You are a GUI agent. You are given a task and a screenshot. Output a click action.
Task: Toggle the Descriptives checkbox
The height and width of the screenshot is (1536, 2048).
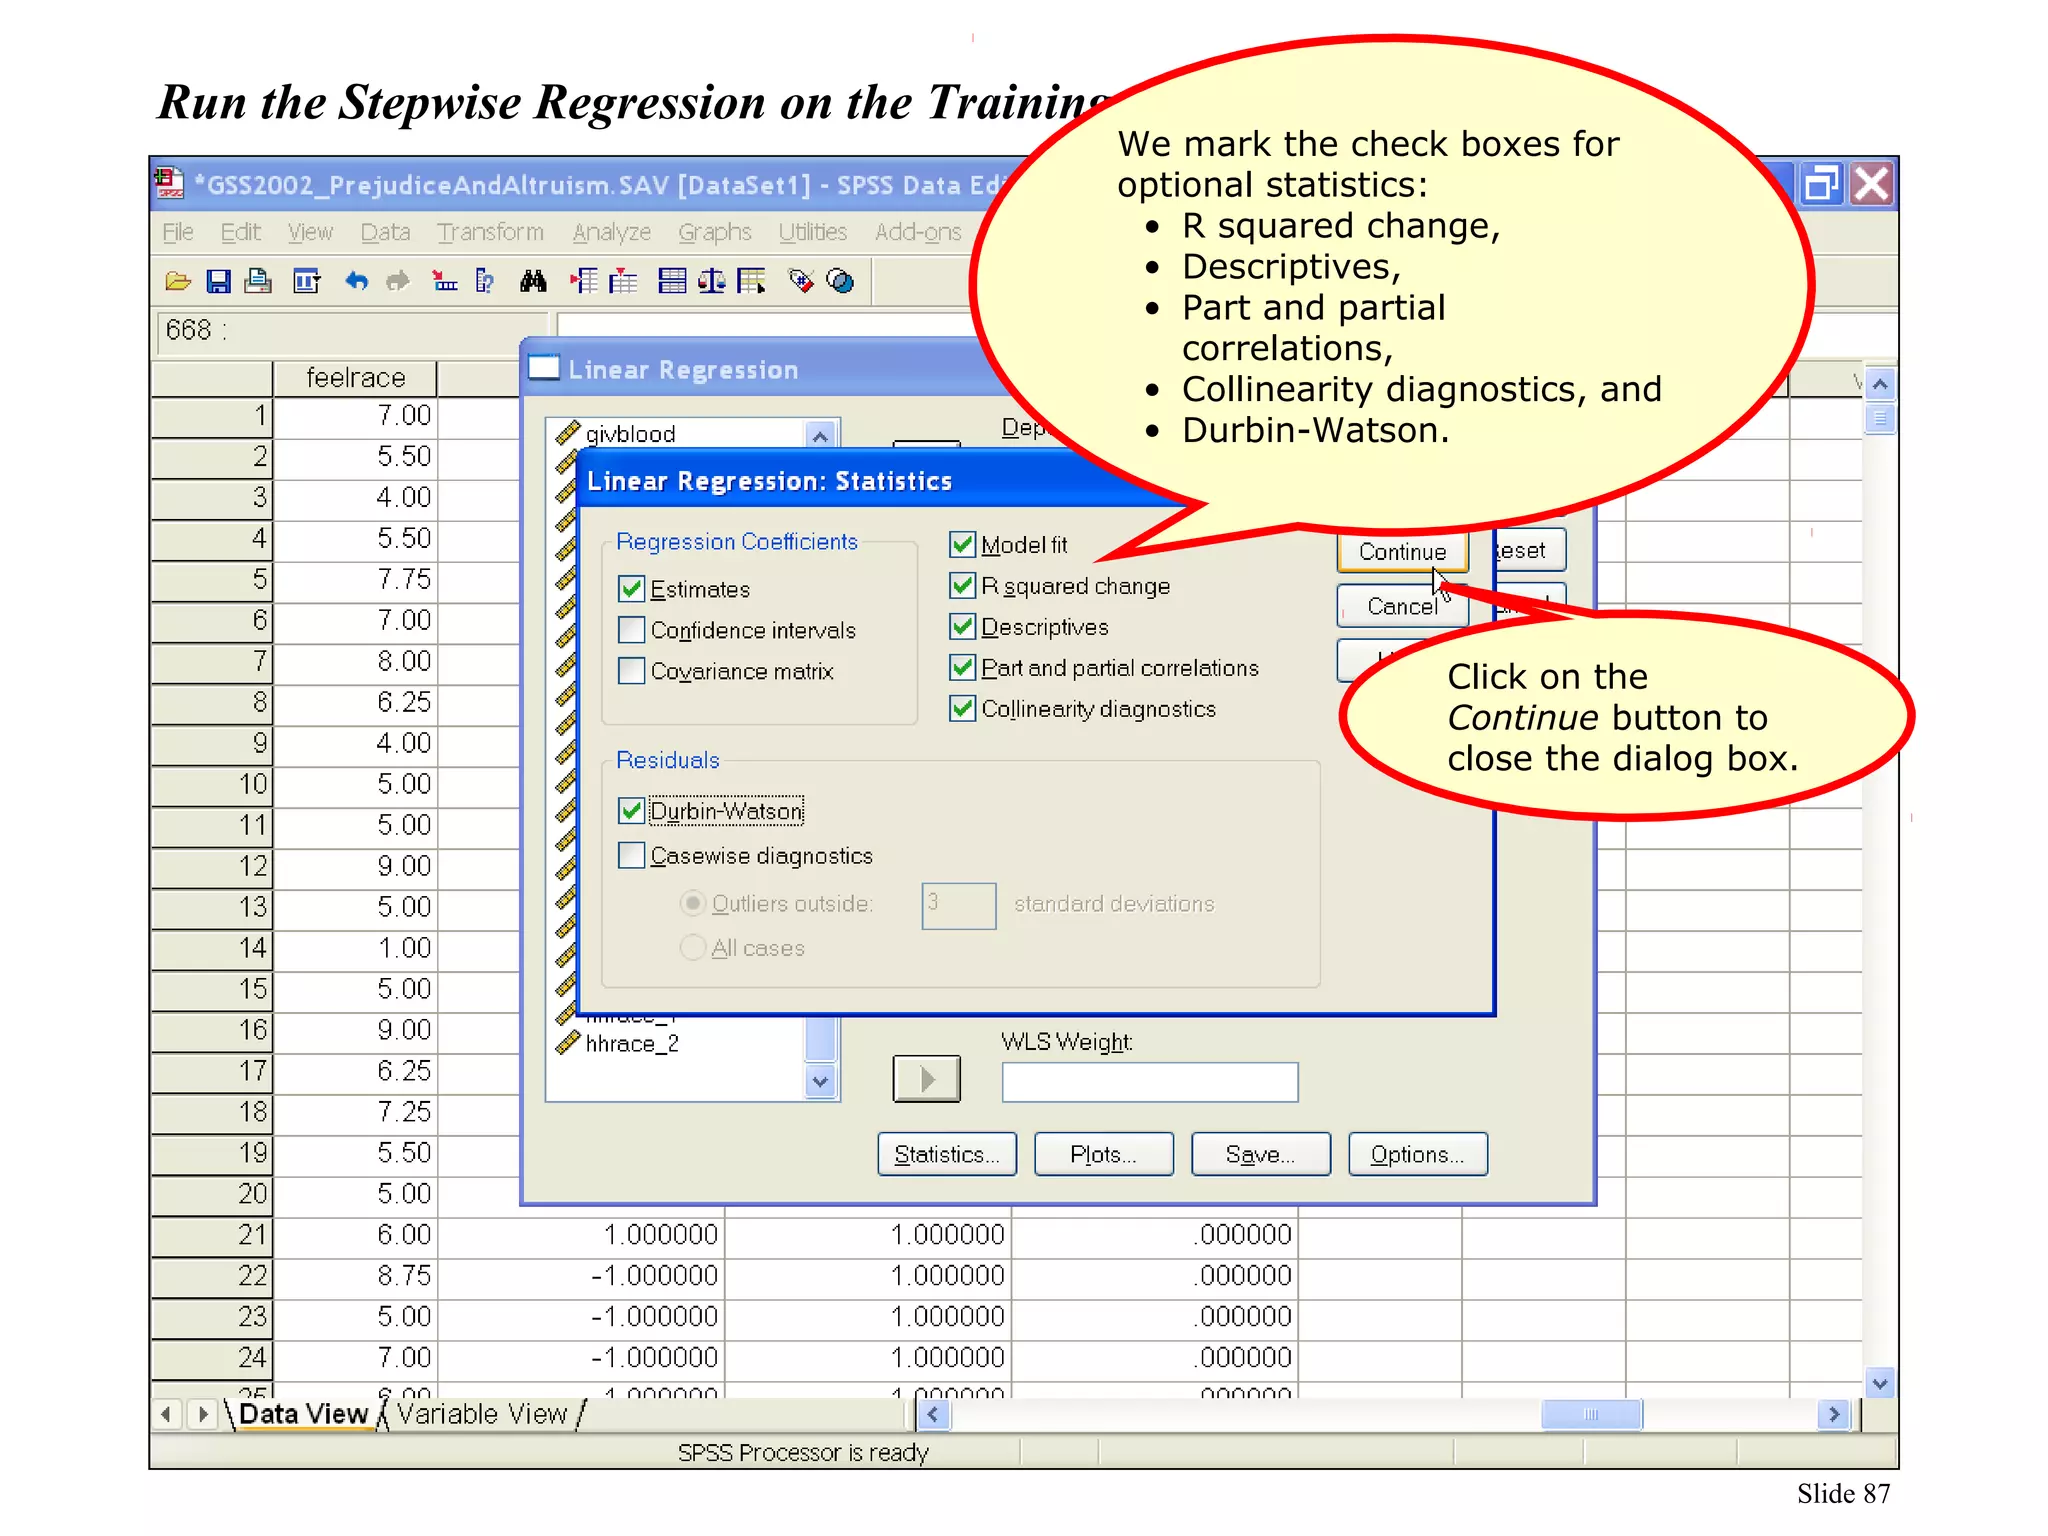pyautogui.click(x=962, y=627)
